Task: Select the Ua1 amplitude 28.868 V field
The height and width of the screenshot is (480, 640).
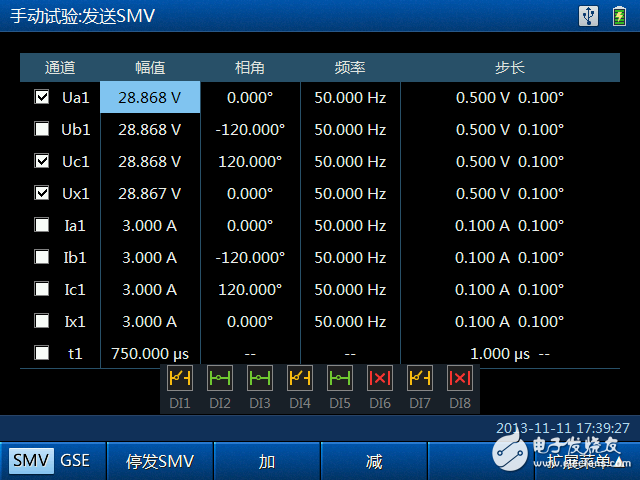Action: (x=150, y=98)
